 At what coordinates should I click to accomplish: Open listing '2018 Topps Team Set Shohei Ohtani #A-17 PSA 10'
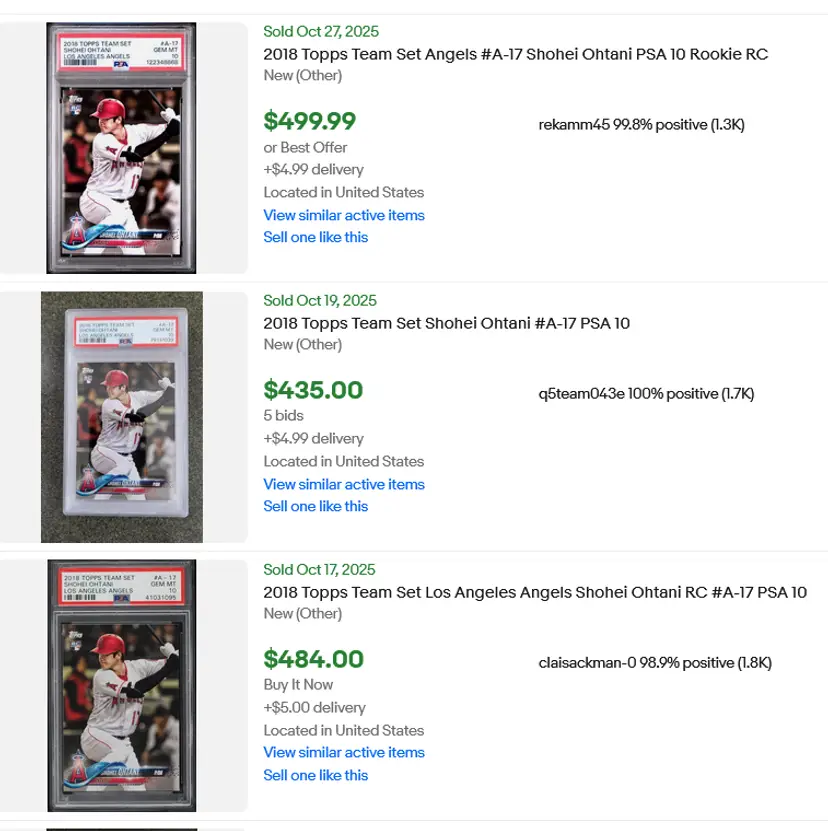coord(446,323)
